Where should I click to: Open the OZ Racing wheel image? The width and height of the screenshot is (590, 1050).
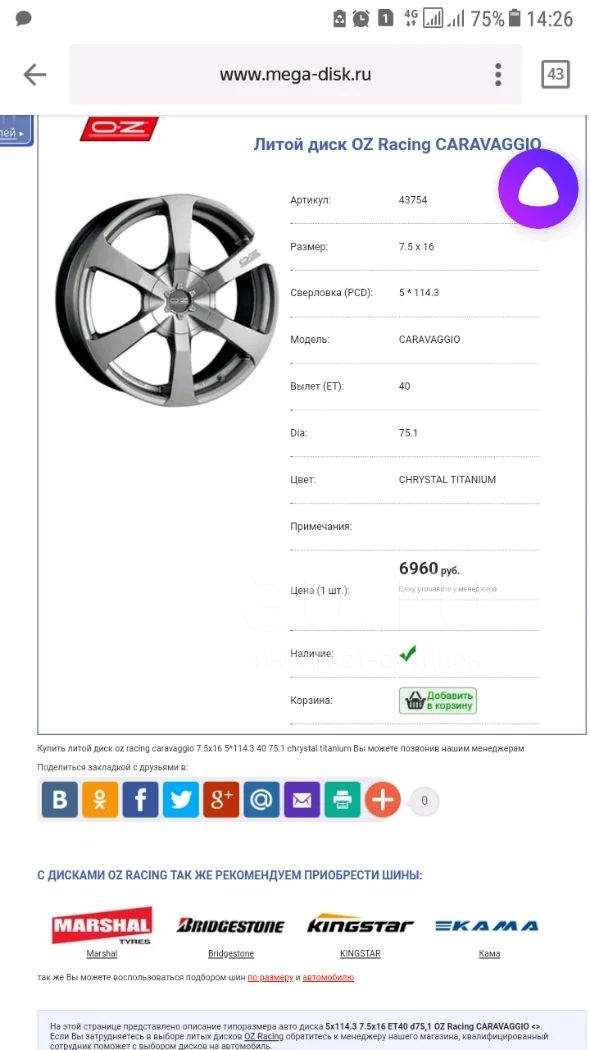pos(166,300)
